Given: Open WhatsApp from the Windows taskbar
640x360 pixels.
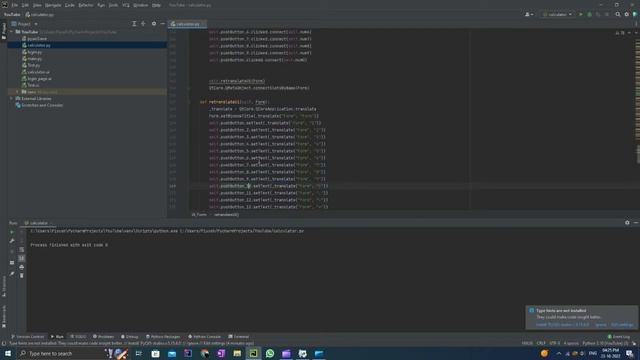Looking at the screenshot, I should click(x=270, y=353).
